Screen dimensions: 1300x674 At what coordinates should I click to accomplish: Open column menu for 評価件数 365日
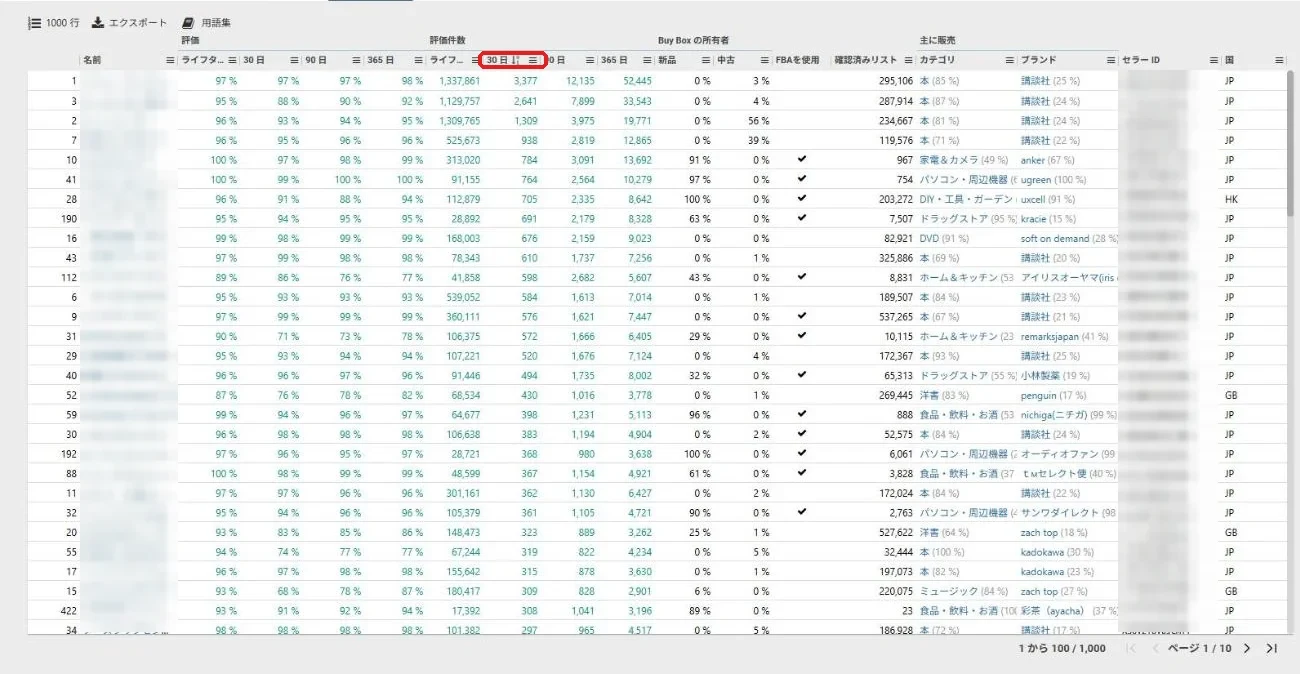coord(647,60)
